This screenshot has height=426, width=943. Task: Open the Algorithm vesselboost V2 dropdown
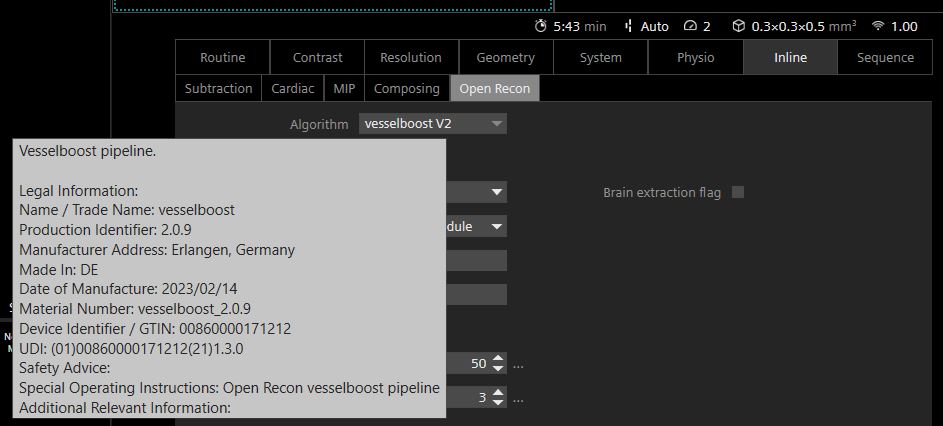click(433, 124)
